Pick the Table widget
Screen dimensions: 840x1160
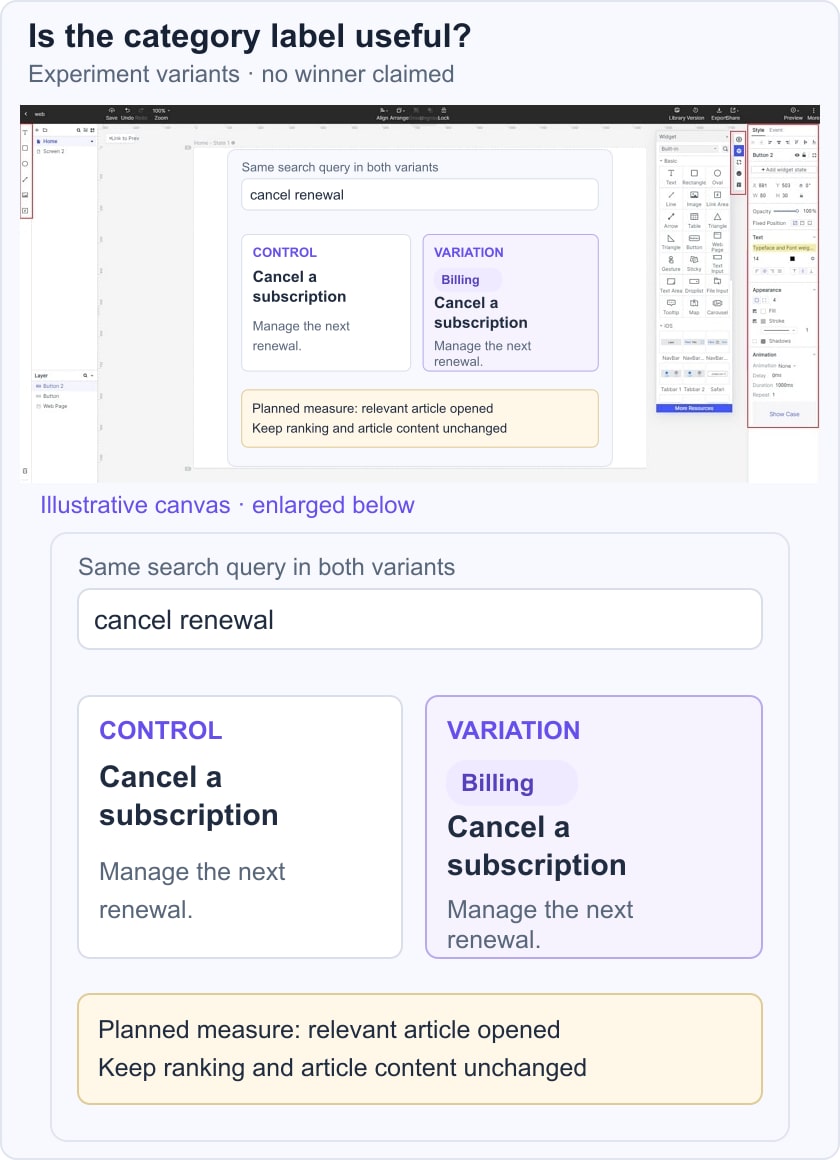pos(694,220)
